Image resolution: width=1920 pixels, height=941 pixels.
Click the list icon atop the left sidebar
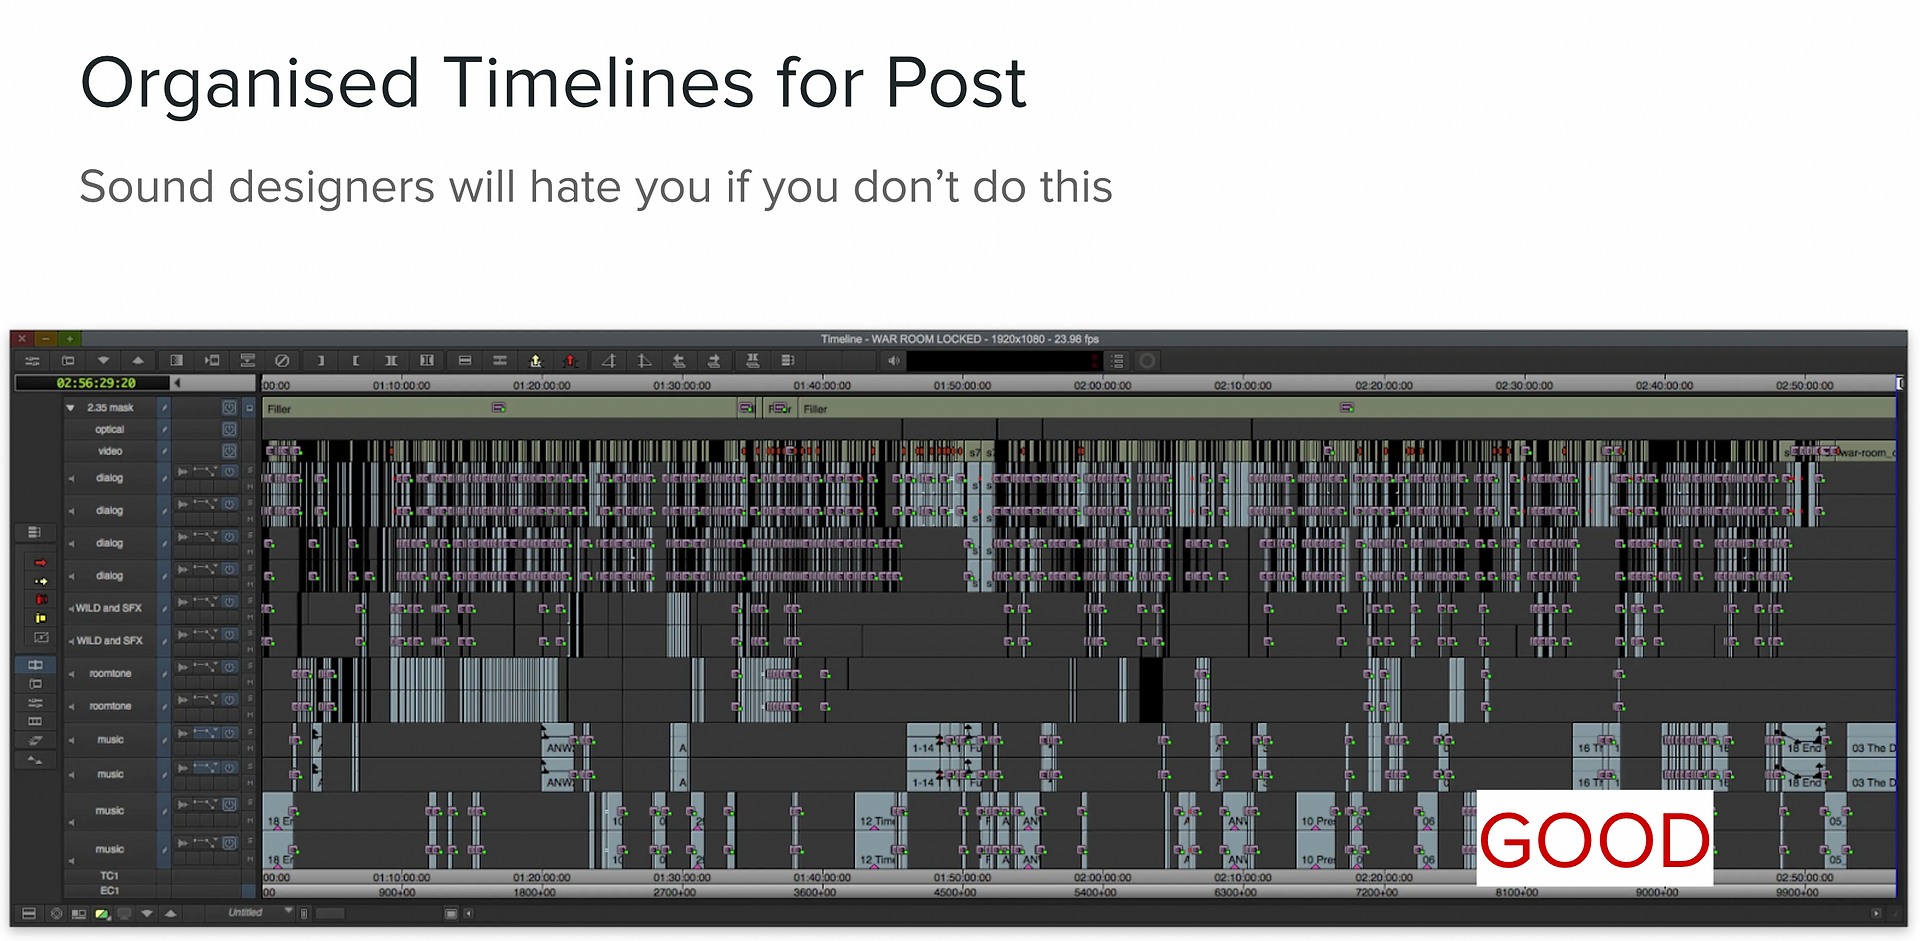[34, 532]
